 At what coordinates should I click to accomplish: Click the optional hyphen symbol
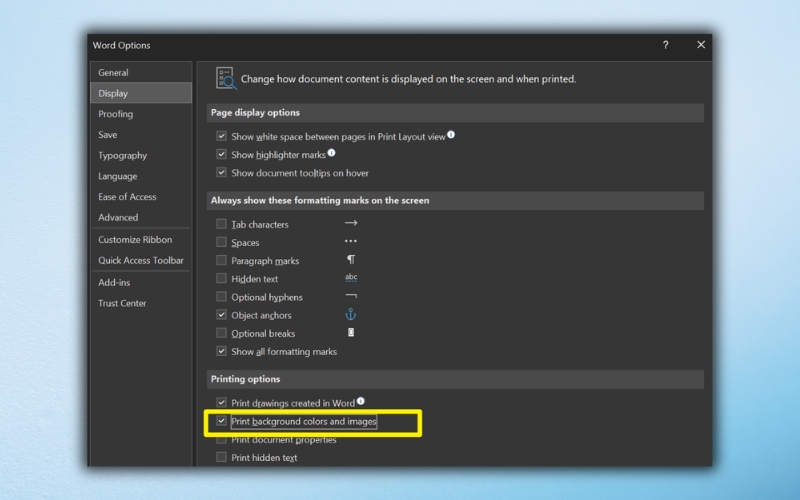[351, 296]
